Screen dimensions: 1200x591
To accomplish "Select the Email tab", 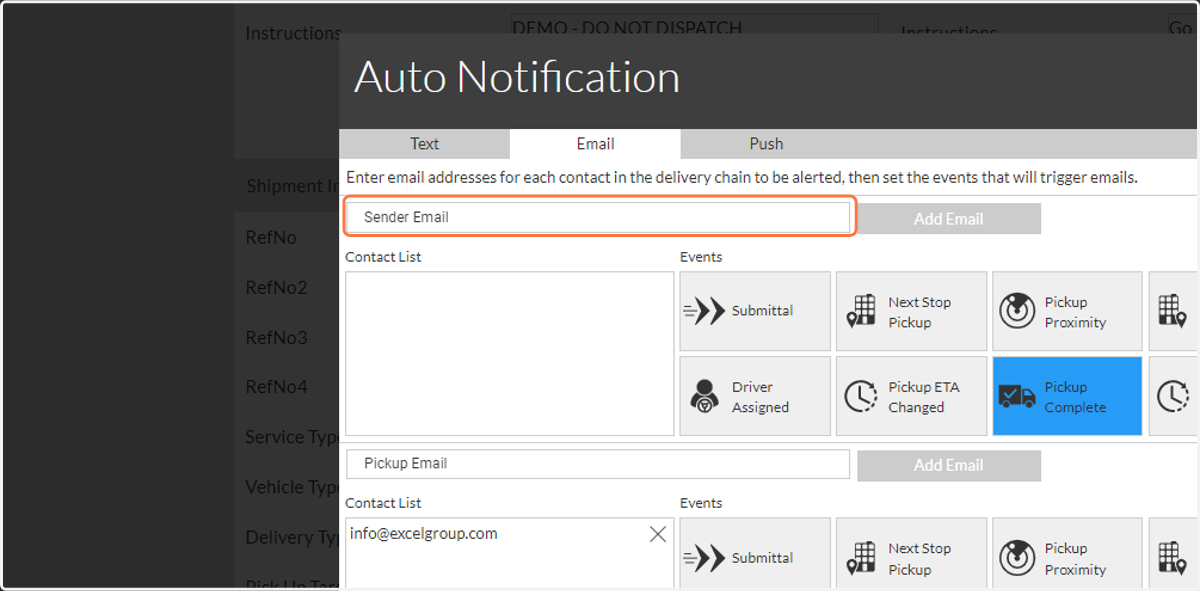I will click(x=595, y=144).
